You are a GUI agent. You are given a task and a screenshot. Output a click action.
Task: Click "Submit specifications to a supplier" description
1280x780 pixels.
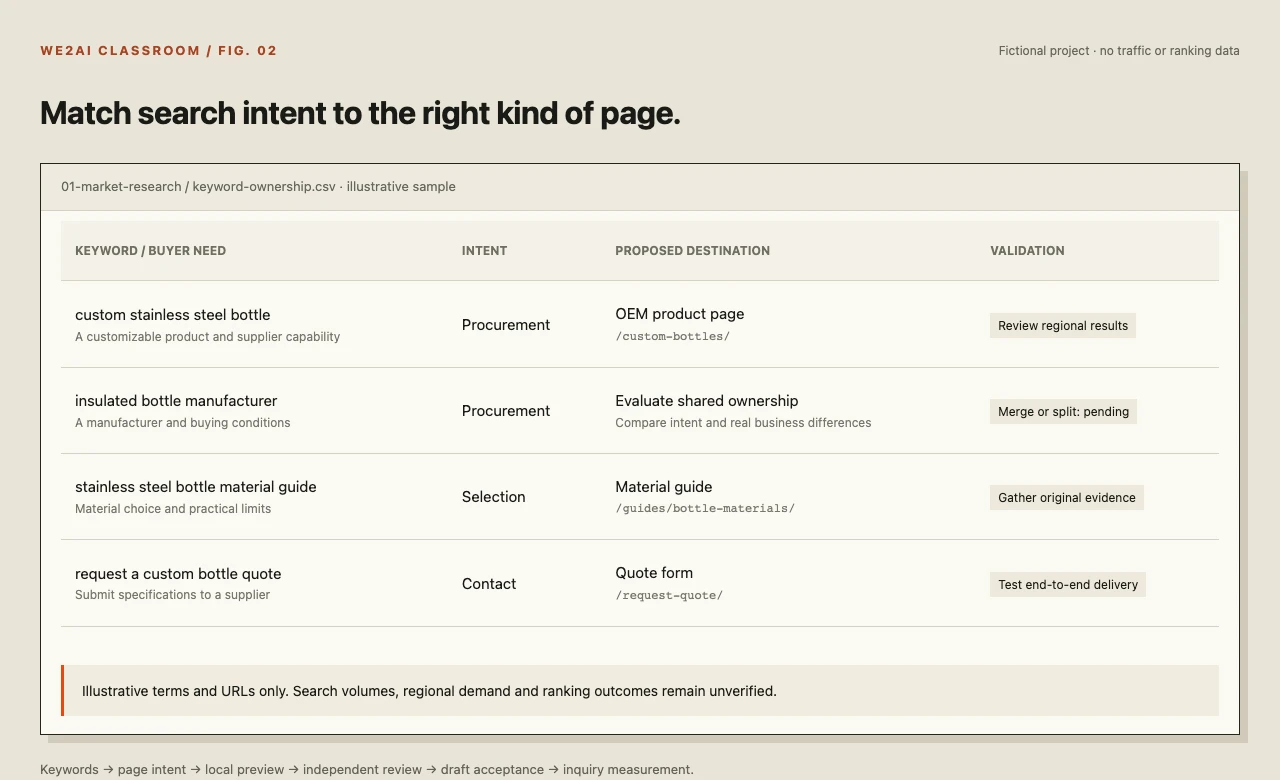[173, 595]
